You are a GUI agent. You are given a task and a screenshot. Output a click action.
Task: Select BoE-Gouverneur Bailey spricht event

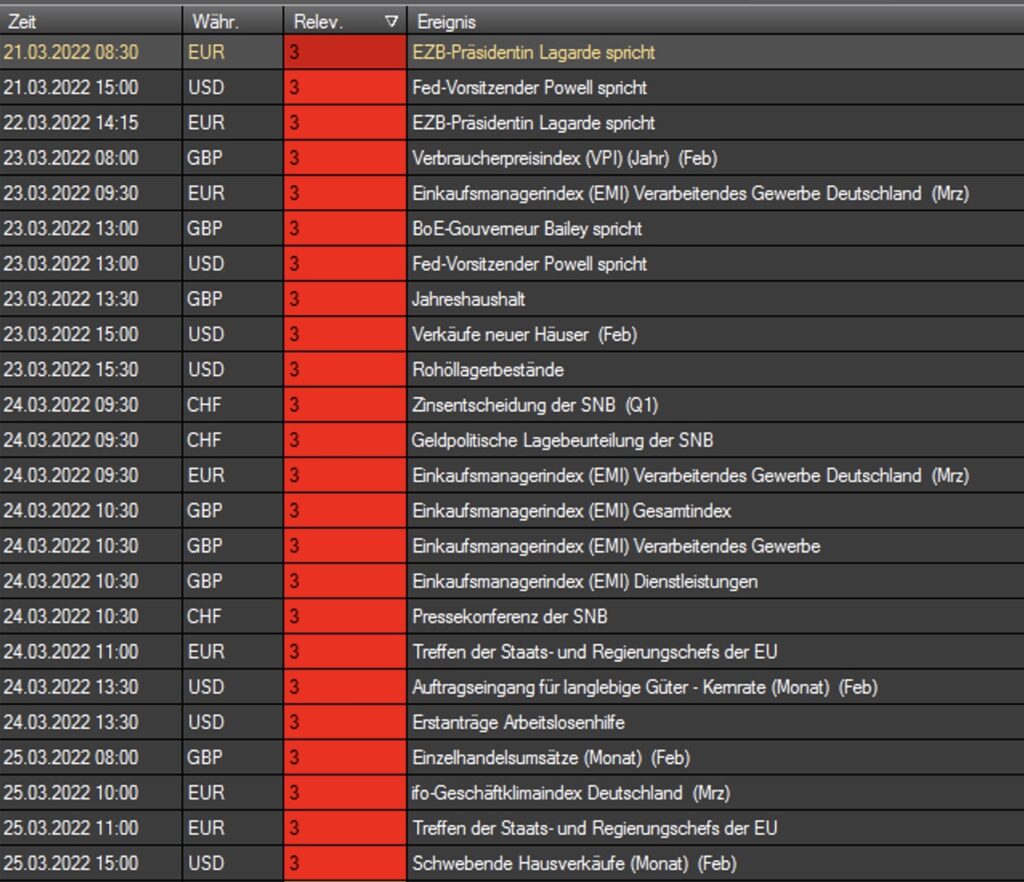tap(527, 229)
